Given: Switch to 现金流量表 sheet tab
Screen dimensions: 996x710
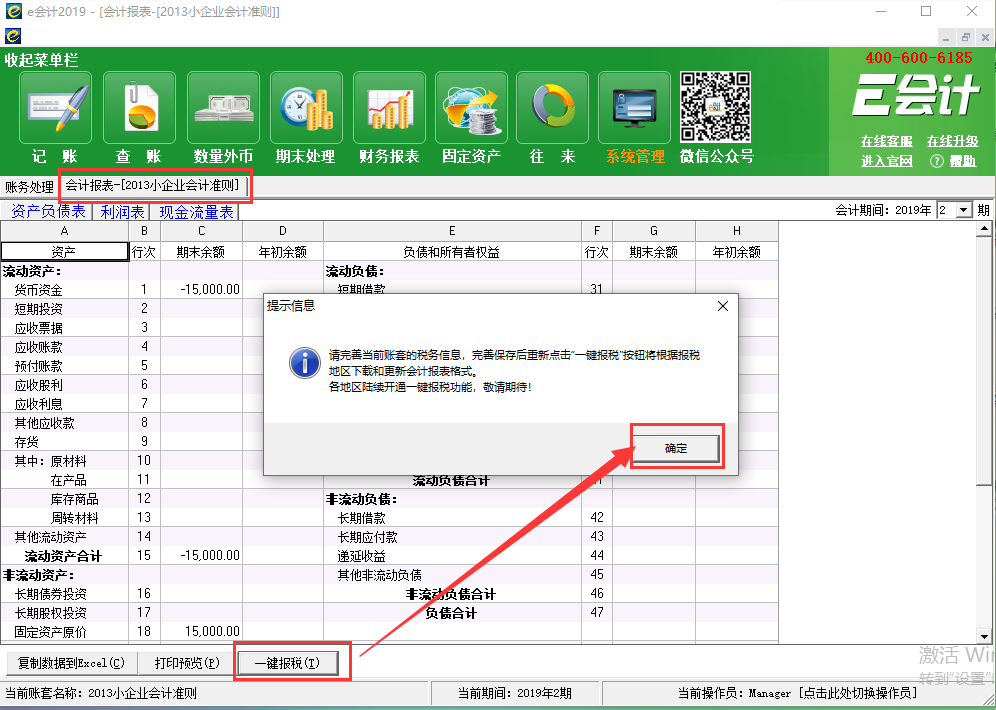Looking at the screenshot, I should pyautogui.click(x=196, y=211).
